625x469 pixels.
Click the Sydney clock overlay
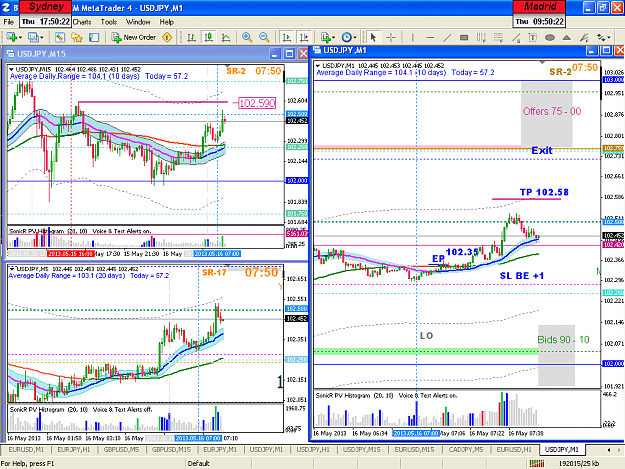pos(46,14)
